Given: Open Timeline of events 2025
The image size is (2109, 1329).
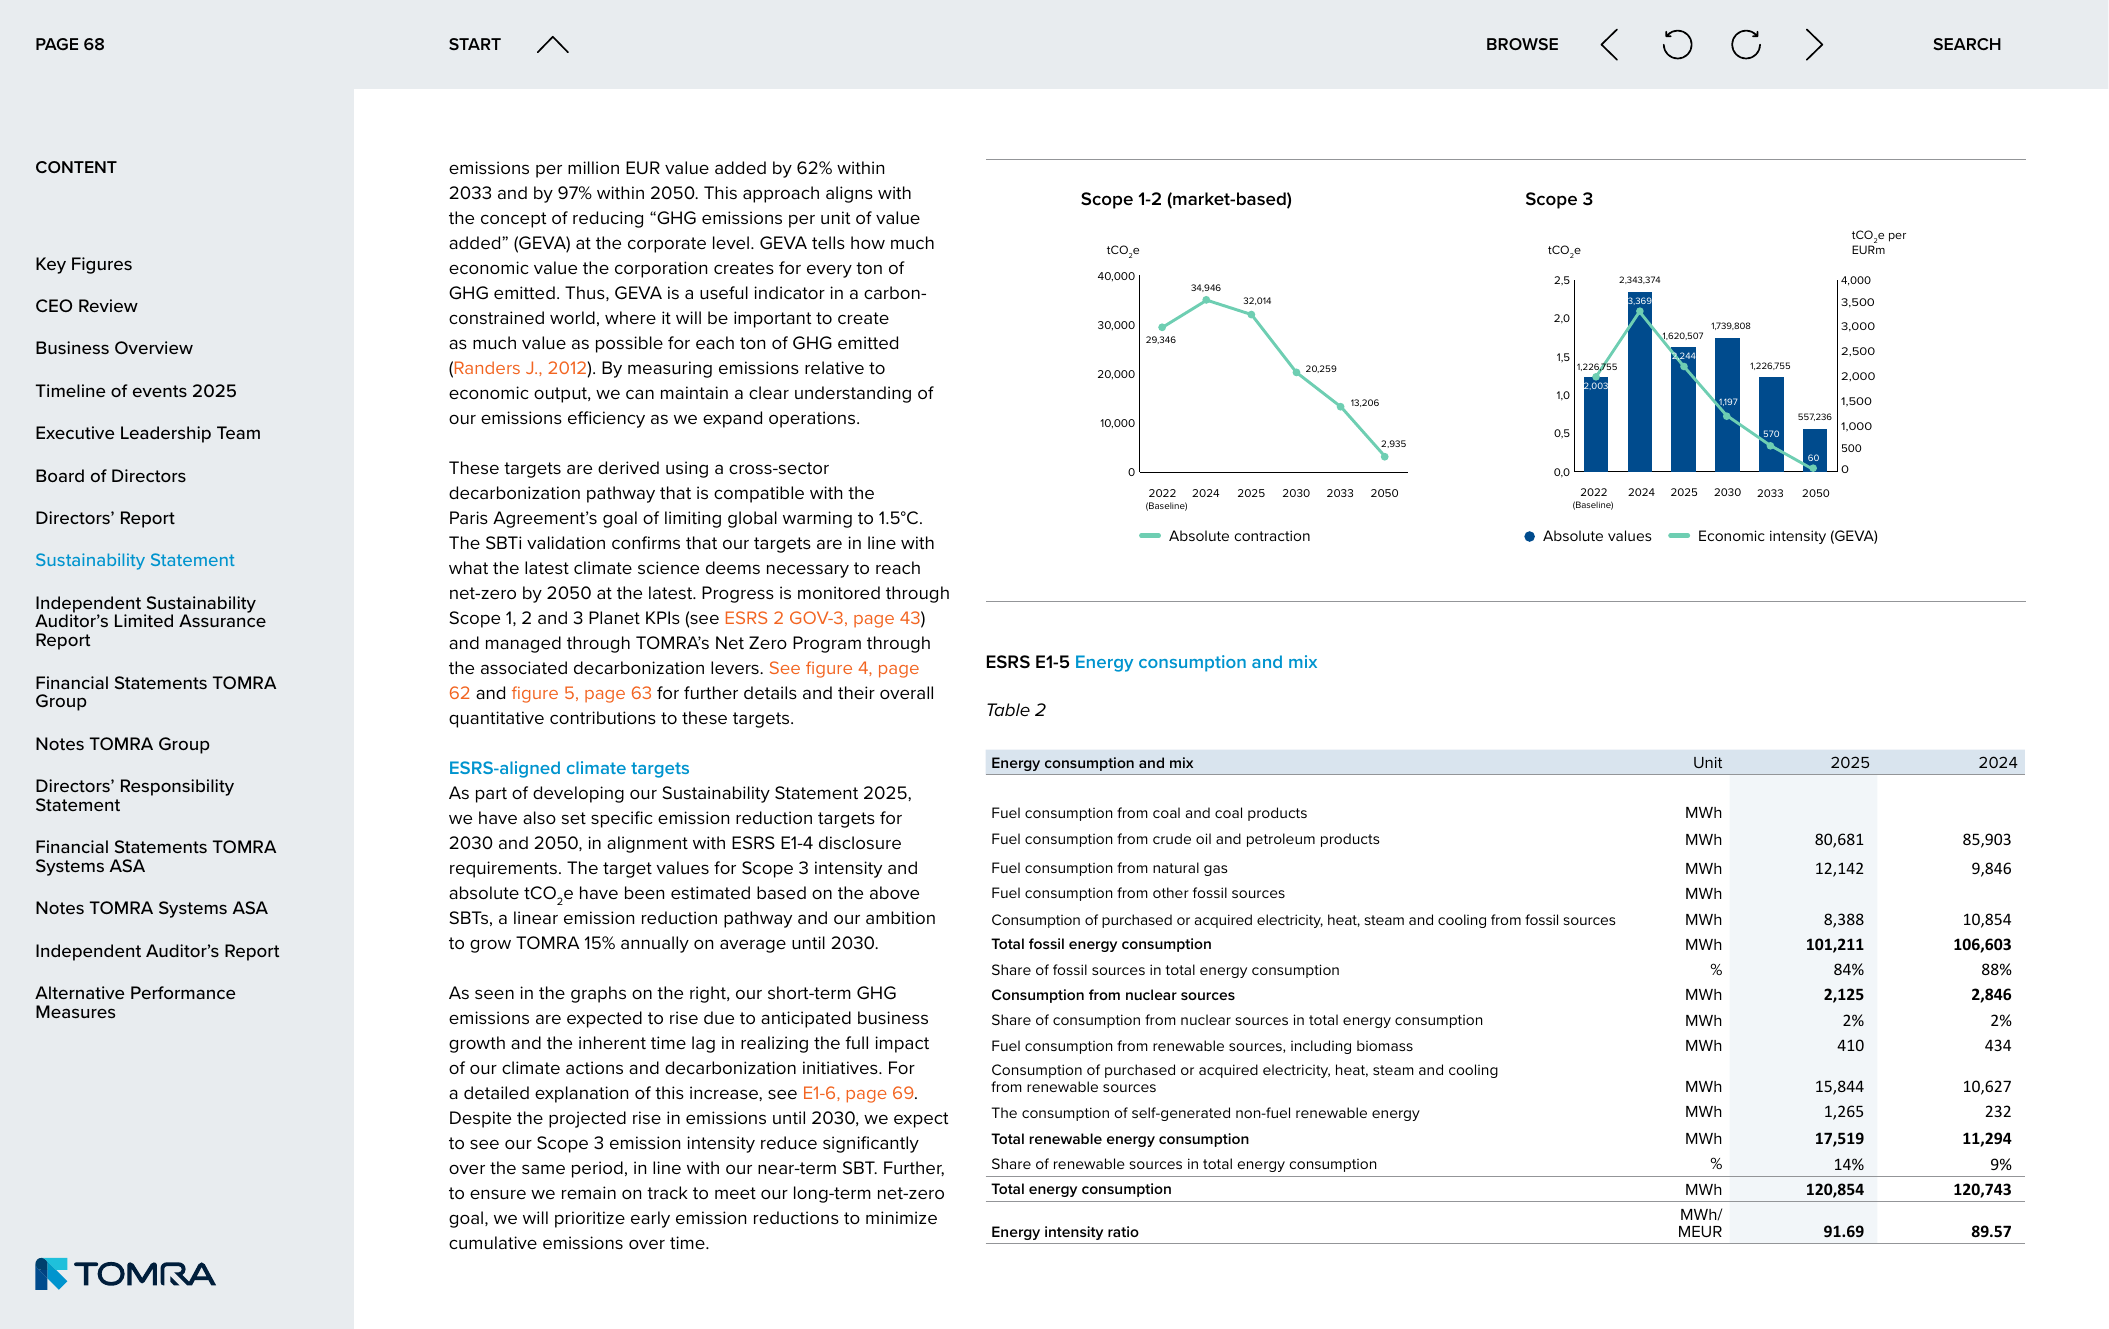Looking at the screenshot, I should tap(136, 391).
